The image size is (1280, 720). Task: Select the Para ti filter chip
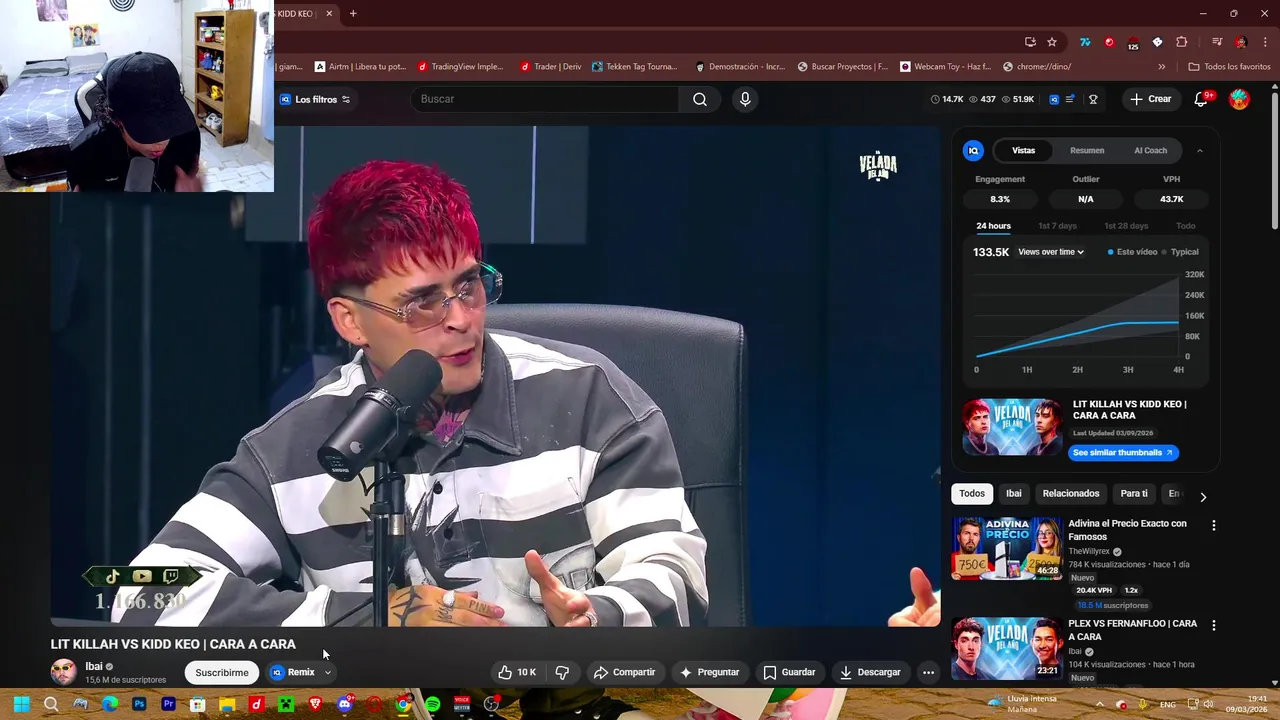(x=1134, y=493)
